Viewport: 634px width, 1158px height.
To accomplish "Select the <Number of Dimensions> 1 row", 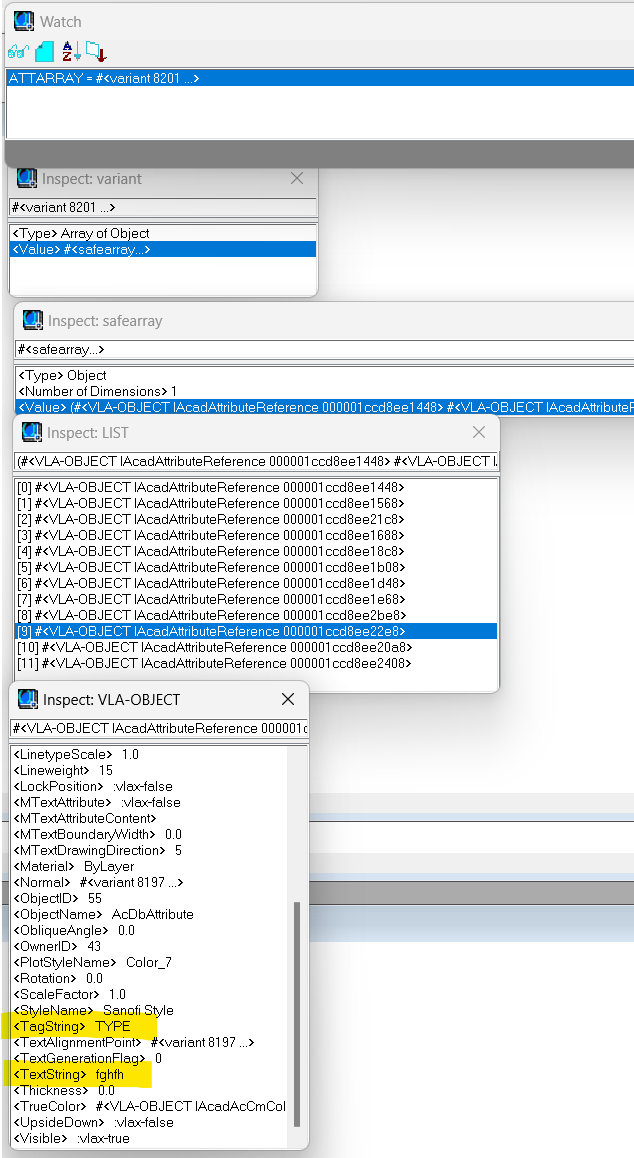I will (x=324, y=391).
